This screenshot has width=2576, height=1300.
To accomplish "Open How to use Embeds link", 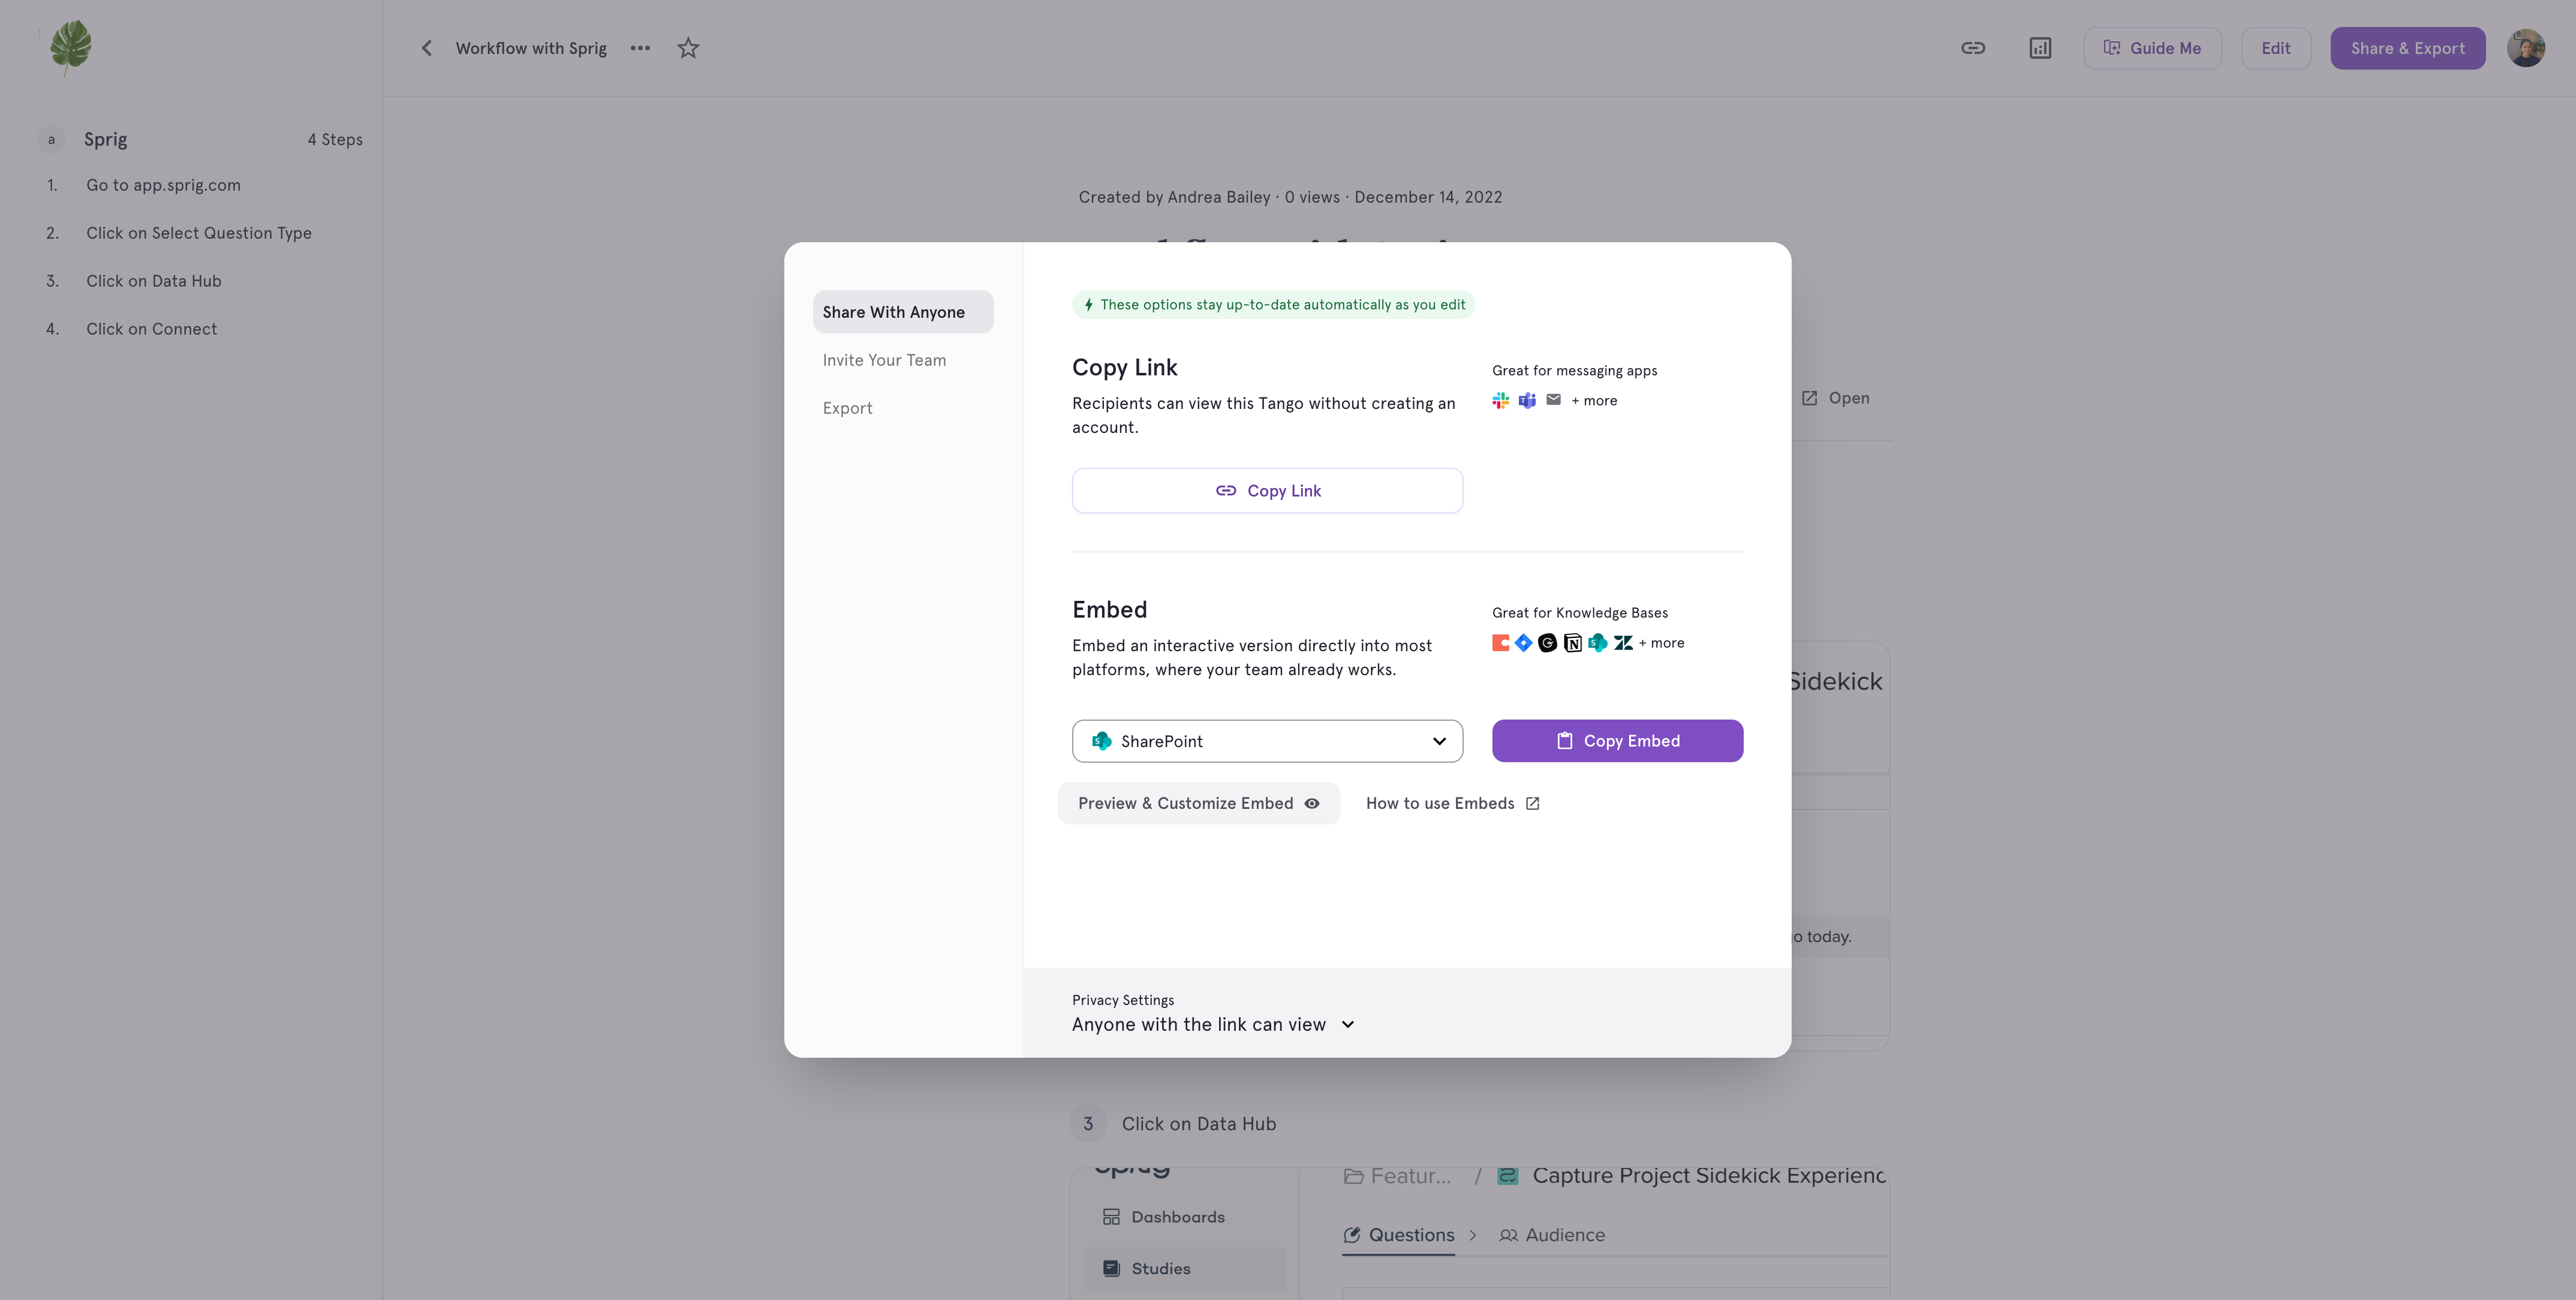I will [x=1452, y=803].
